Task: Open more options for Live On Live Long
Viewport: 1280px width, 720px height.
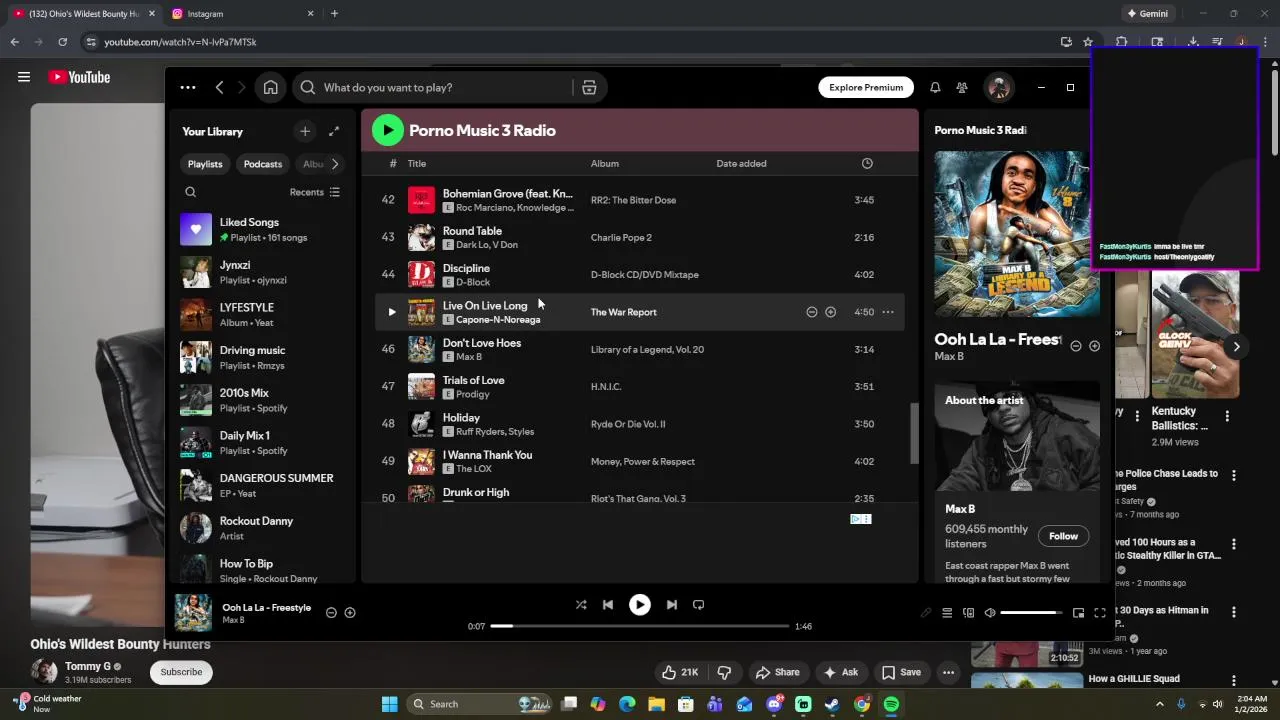Action: click(887, 312)
